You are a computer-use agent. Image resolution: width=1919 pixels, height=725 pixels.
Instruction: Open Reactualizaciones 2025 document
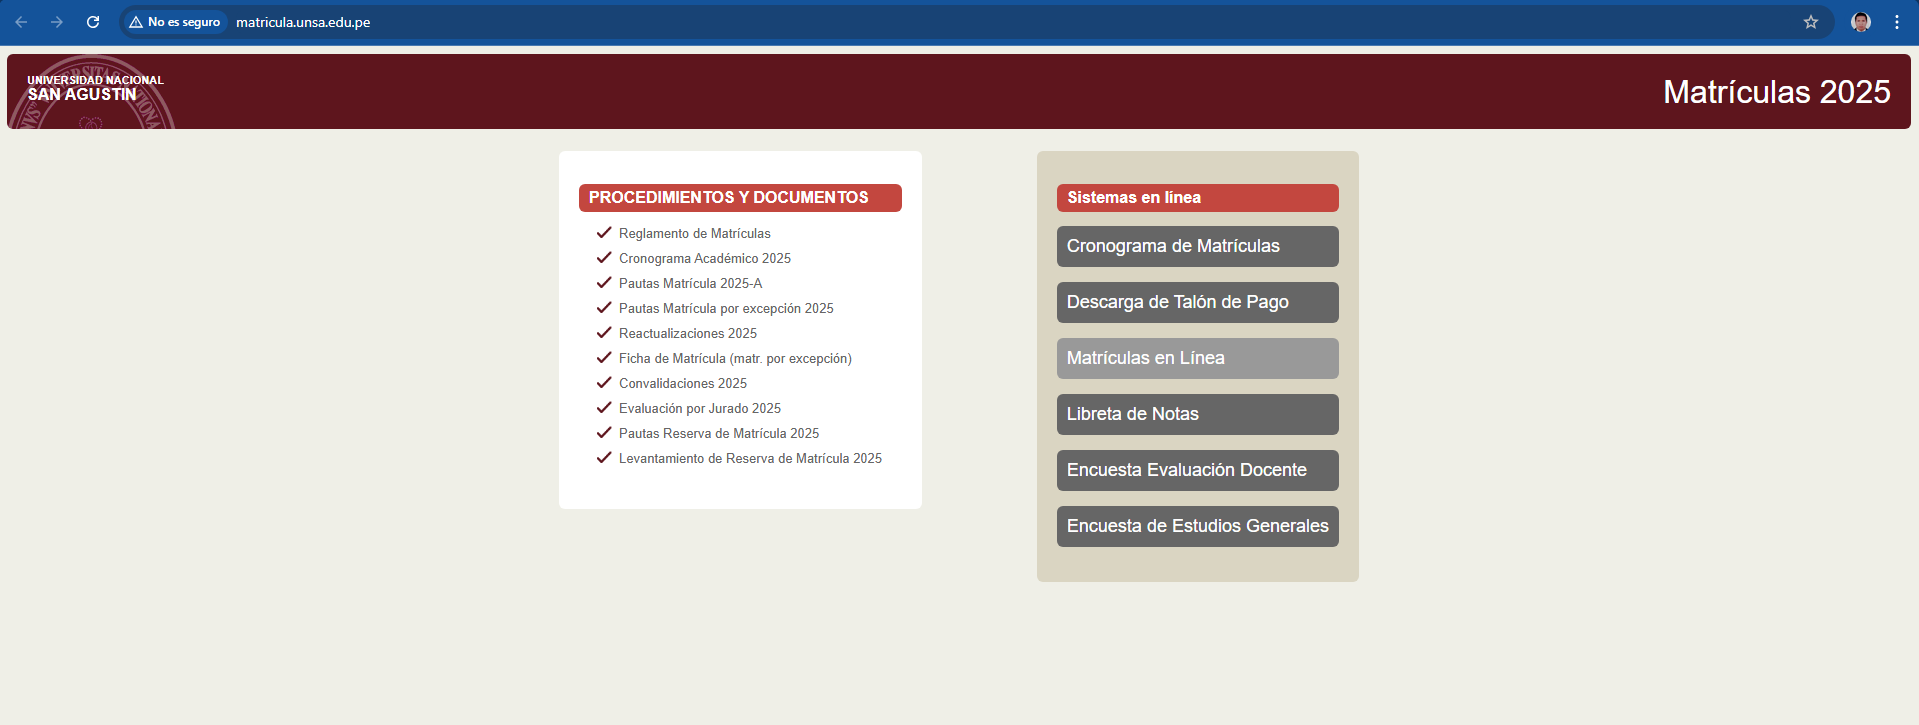click(687, 334)
